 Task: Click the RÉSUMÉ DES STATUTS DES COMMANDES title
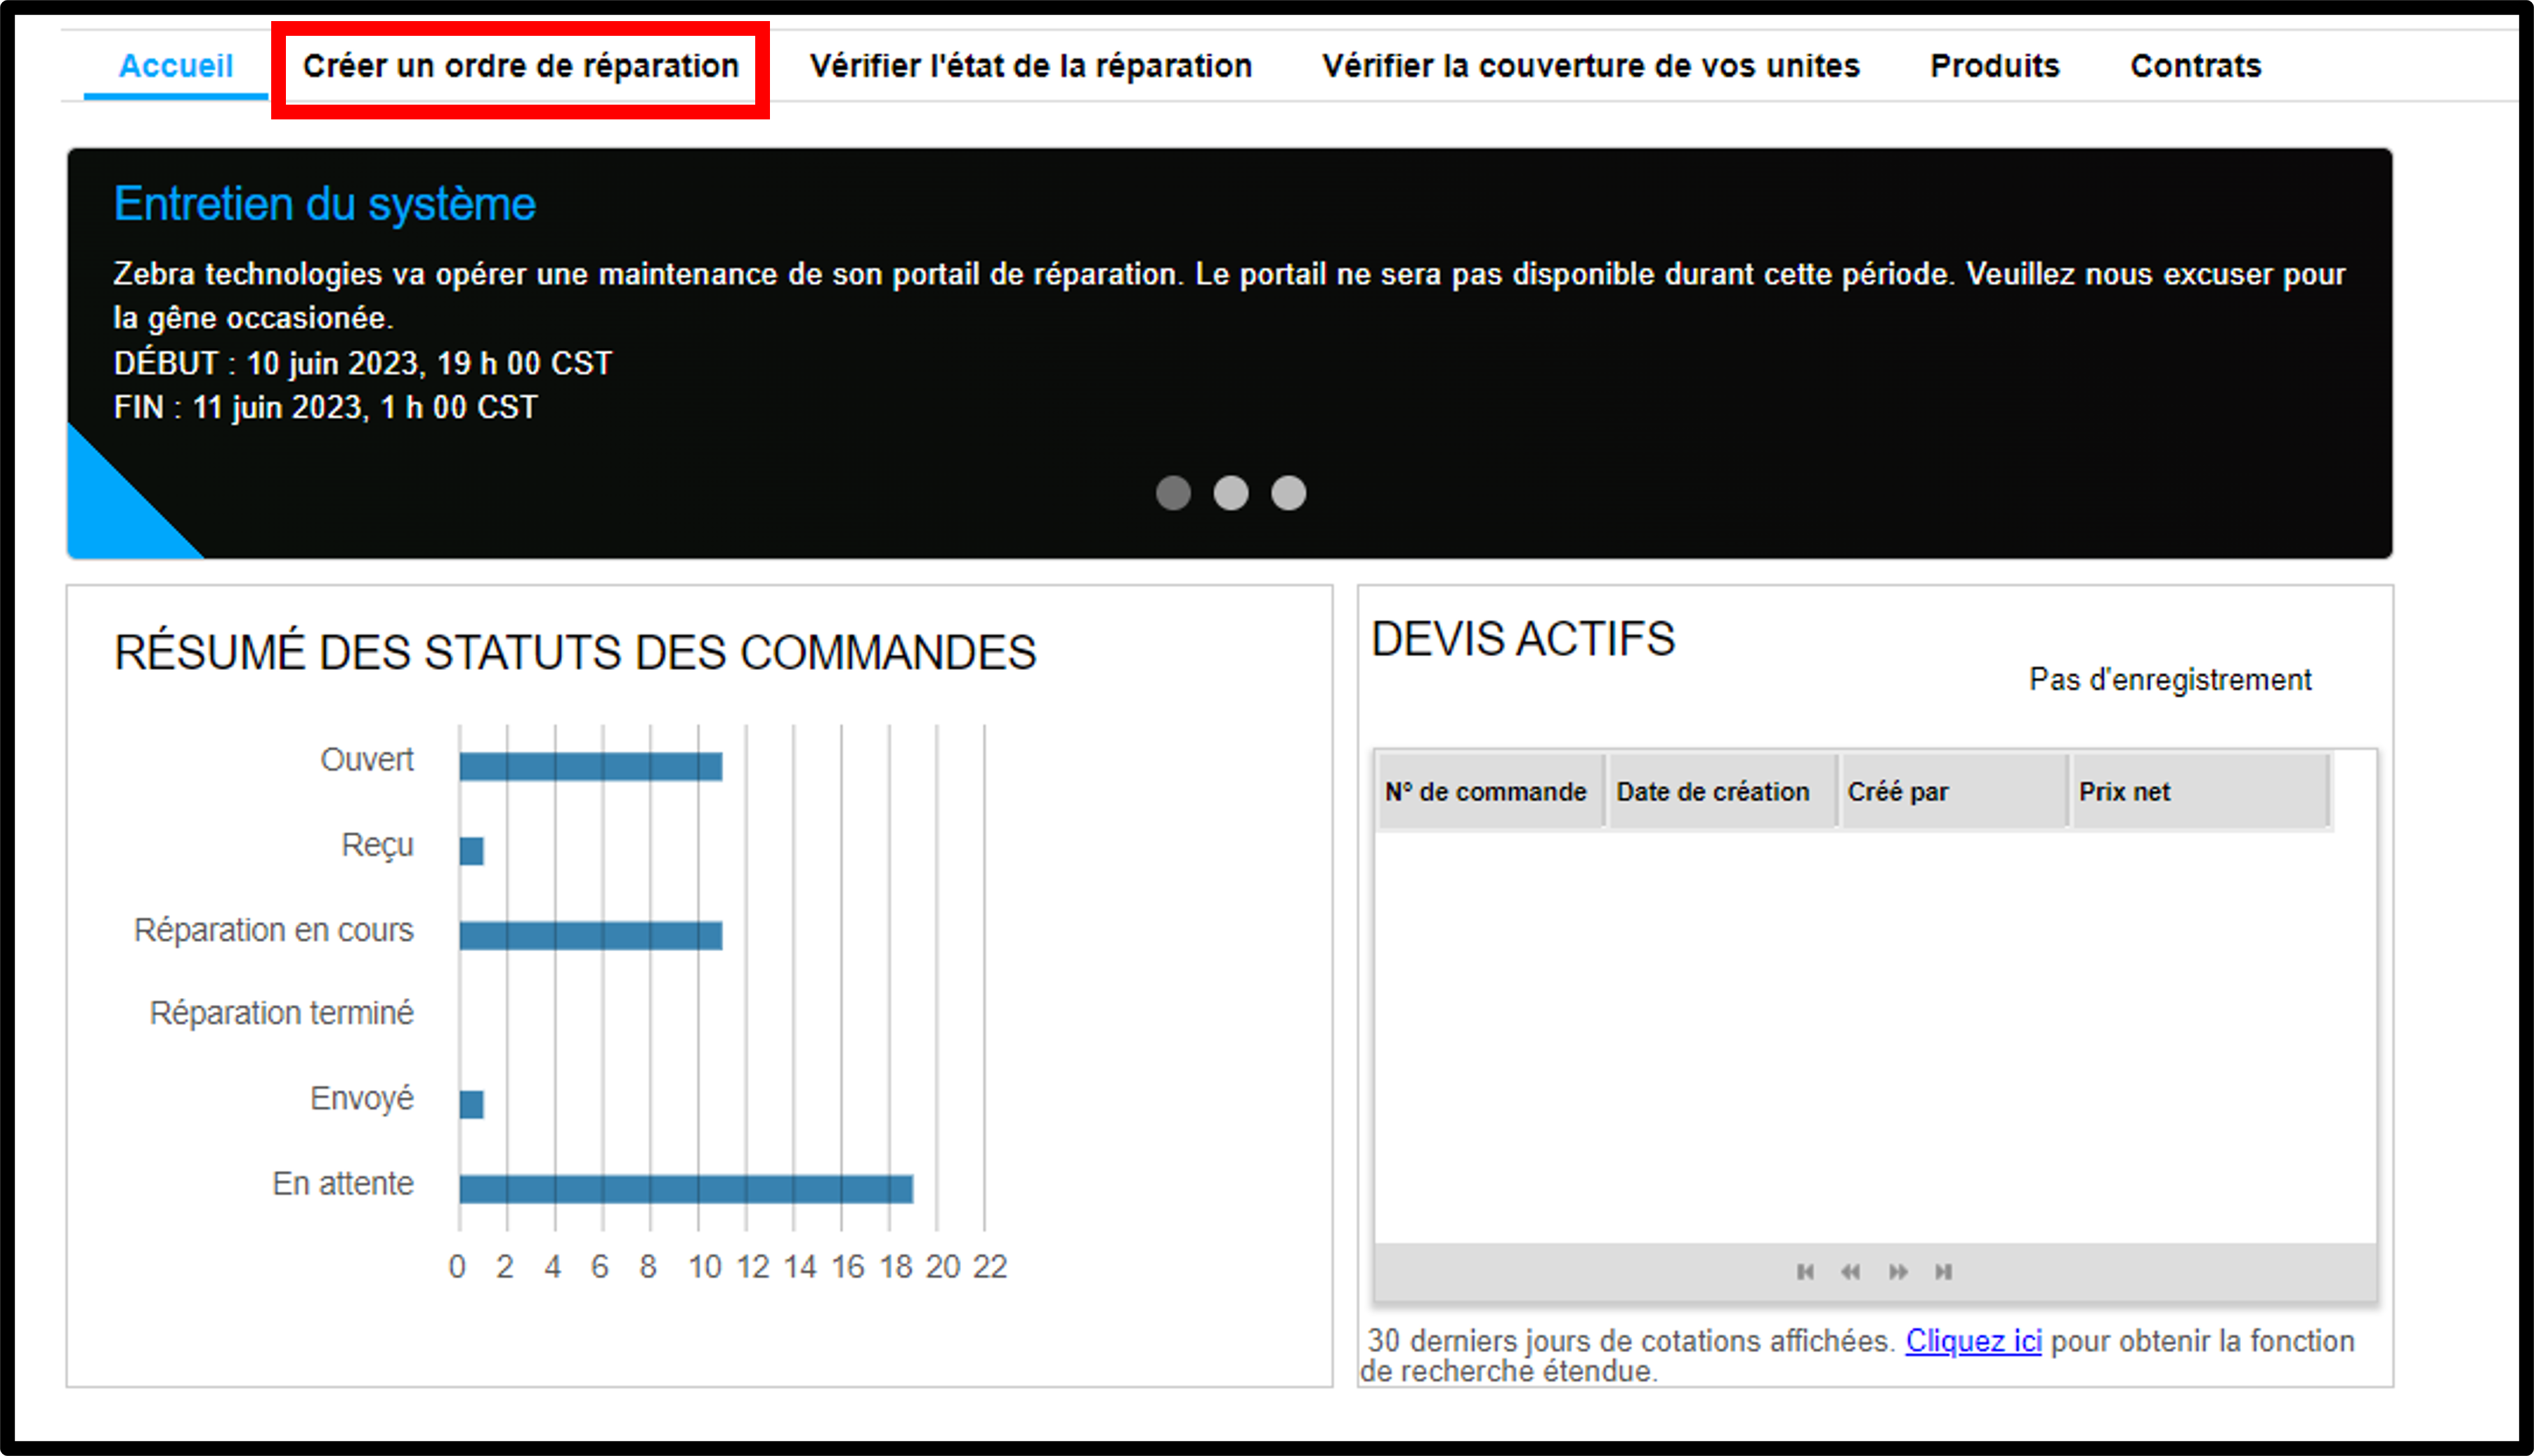575,653
